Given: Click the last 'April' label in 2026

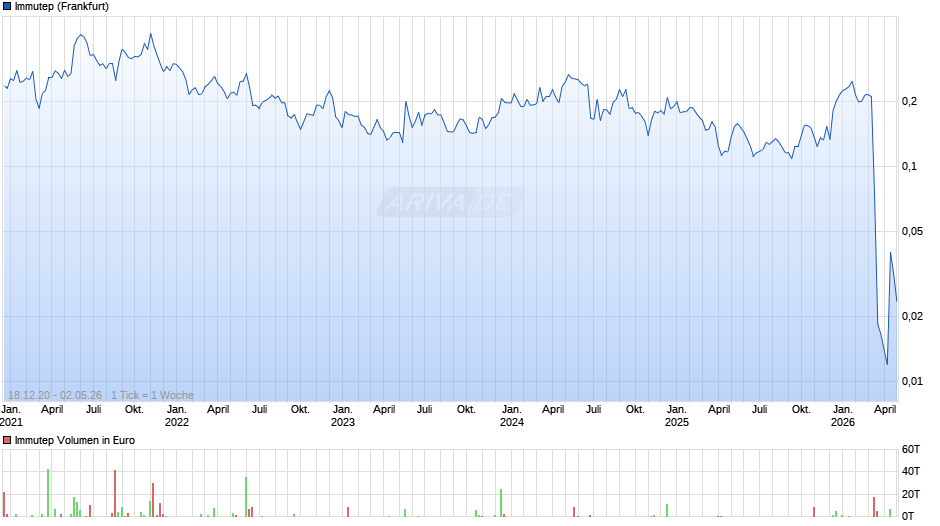Looking at the screenshot, I should coord(885,410).
